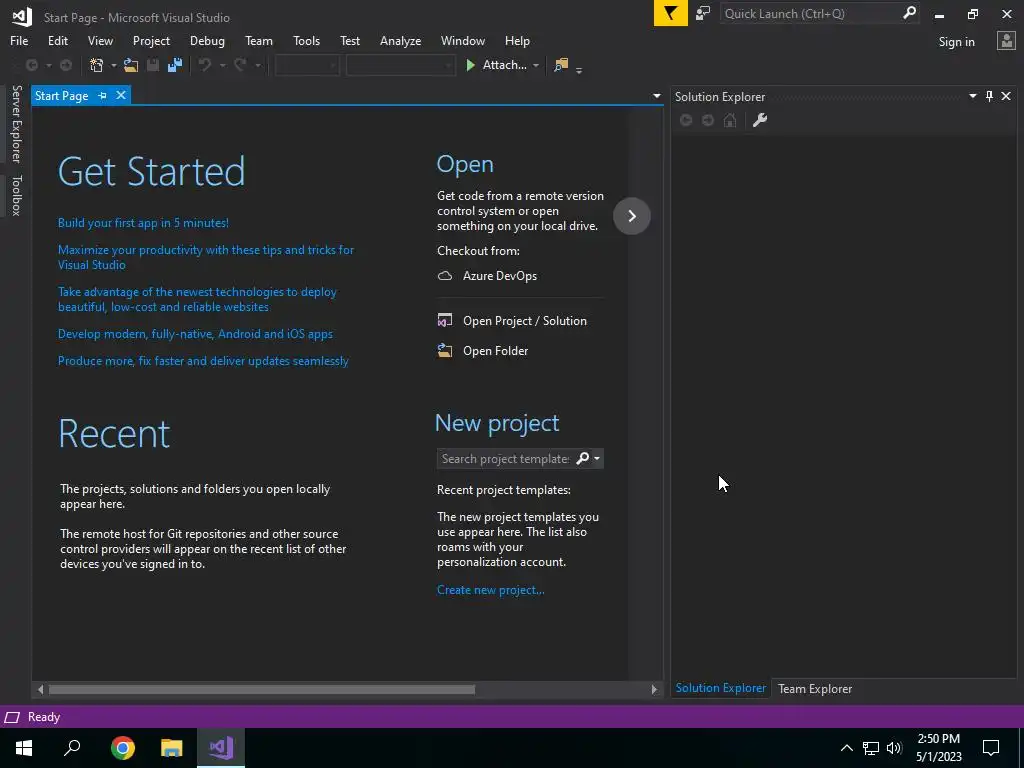Open the Project menu
The width and height of the screenshot is (1024, 768).
coord(151,40)
